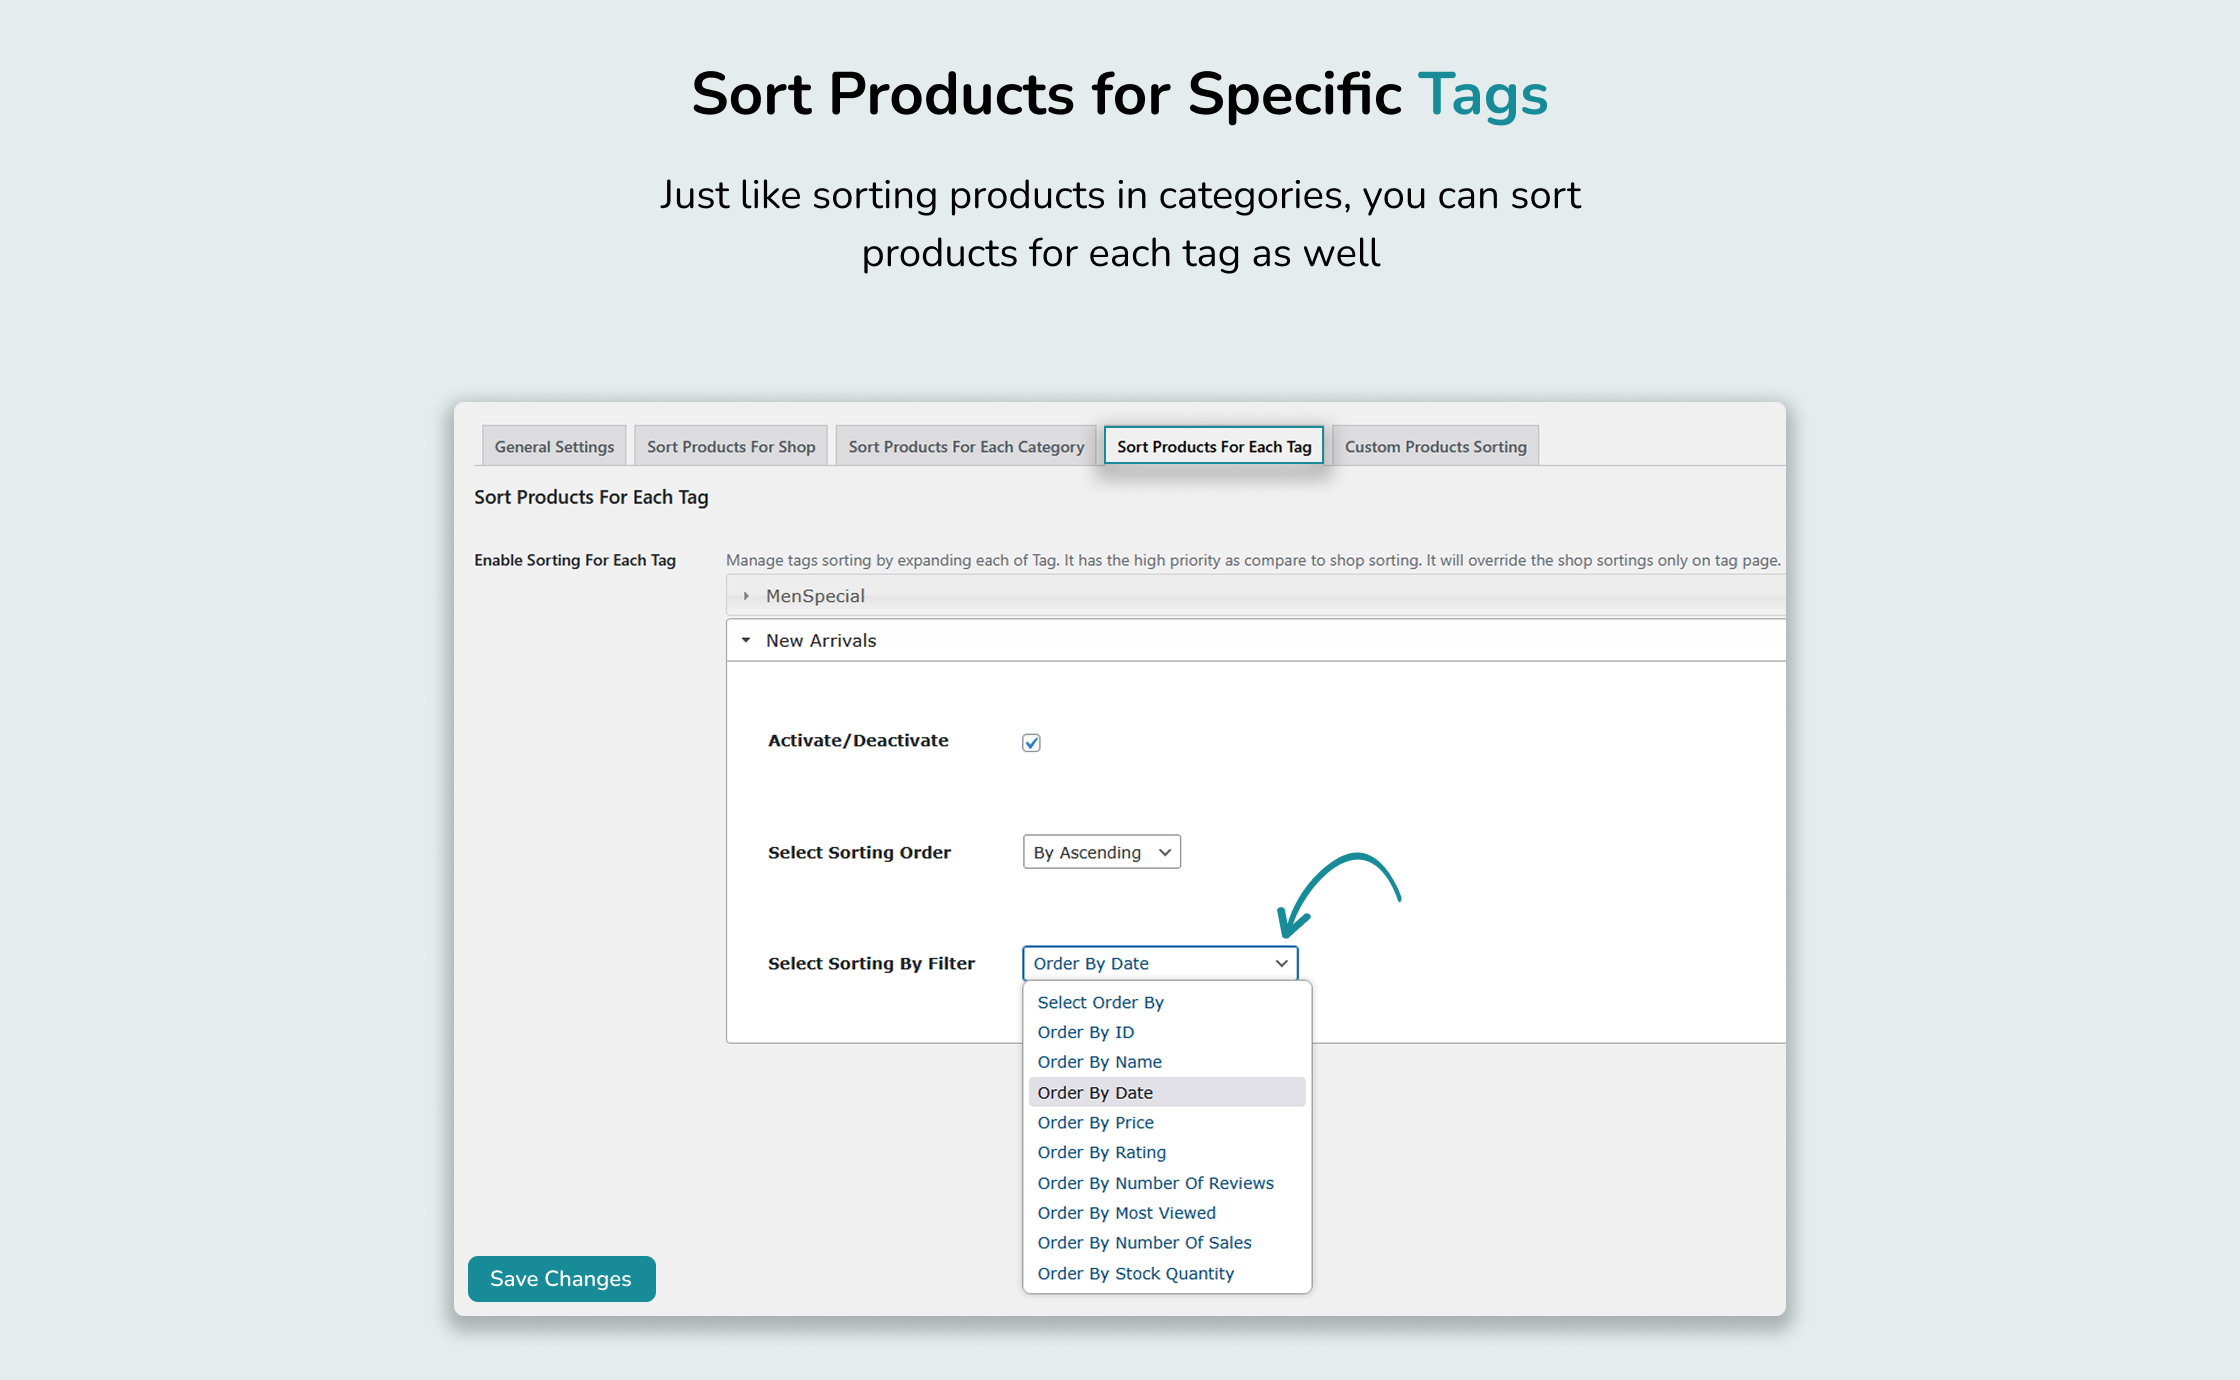Choose Order By Price sorting option
The image size is (2240, 1380).
point(1095,1122)
